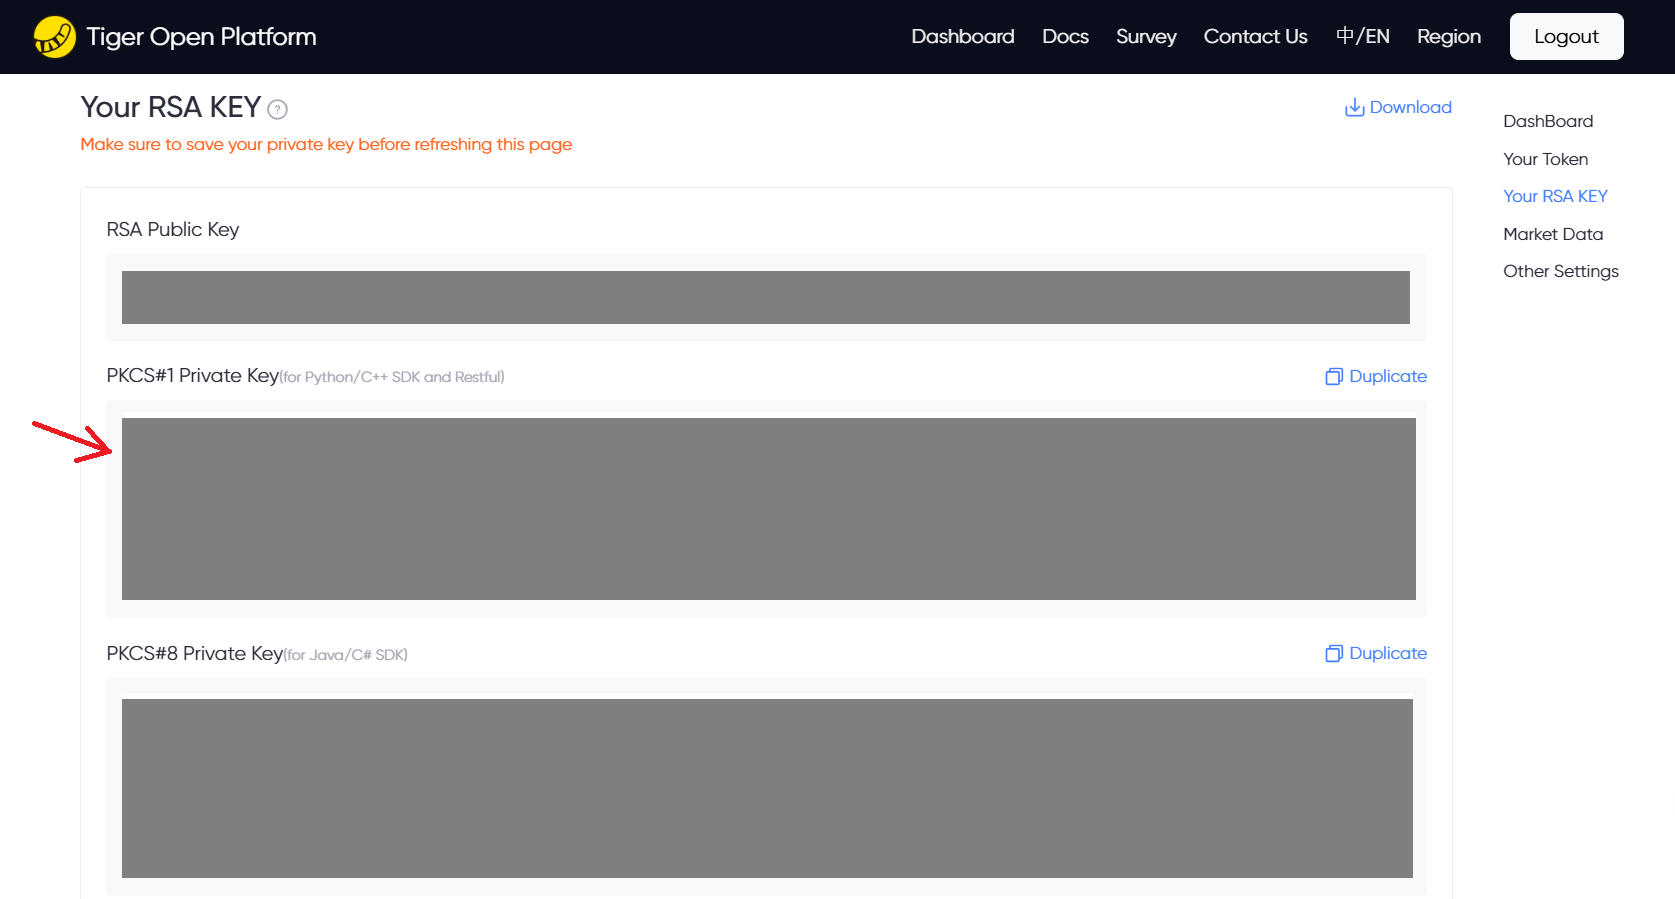The height and width of the screenshot is (899, 1675).
Task: Click the 'Make sure to save your private key' warning
Action: coord(326,144)
